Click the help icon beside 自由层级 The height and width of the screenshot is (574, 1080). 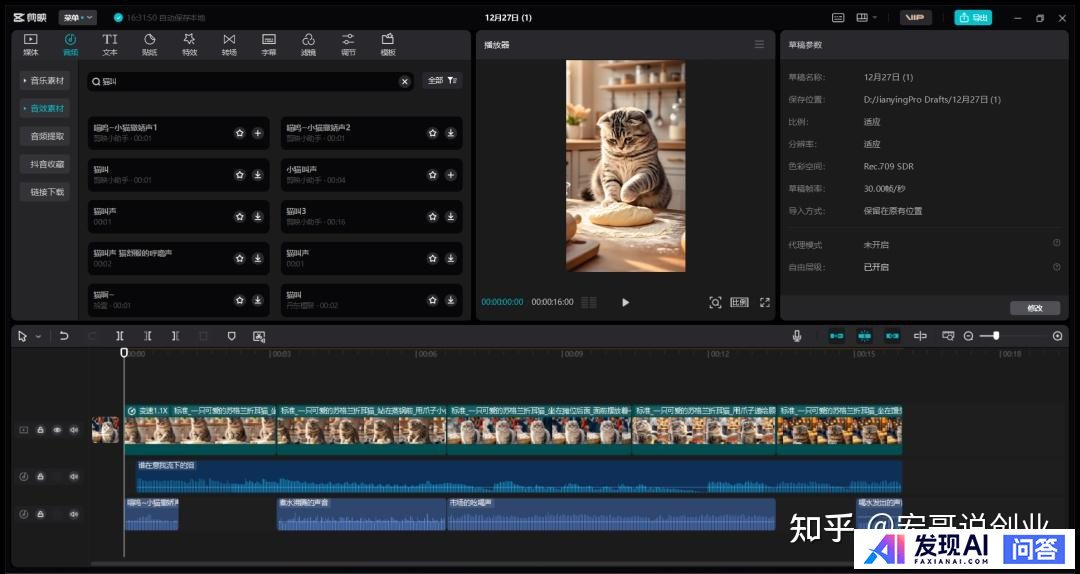pyautogui.click(x=1057, y=266)
